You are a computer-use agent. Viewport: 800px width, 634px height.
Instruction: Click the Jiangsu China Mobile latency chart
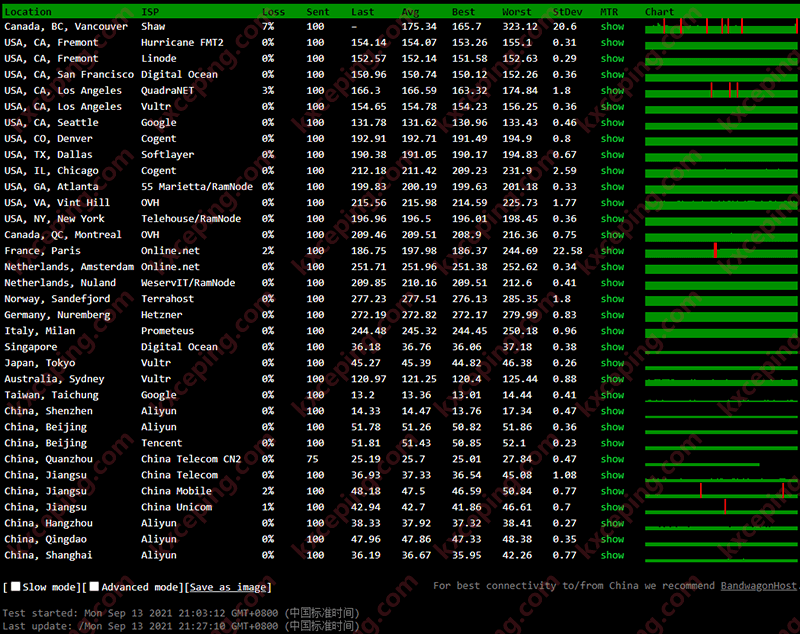click(x=721, y=491)
